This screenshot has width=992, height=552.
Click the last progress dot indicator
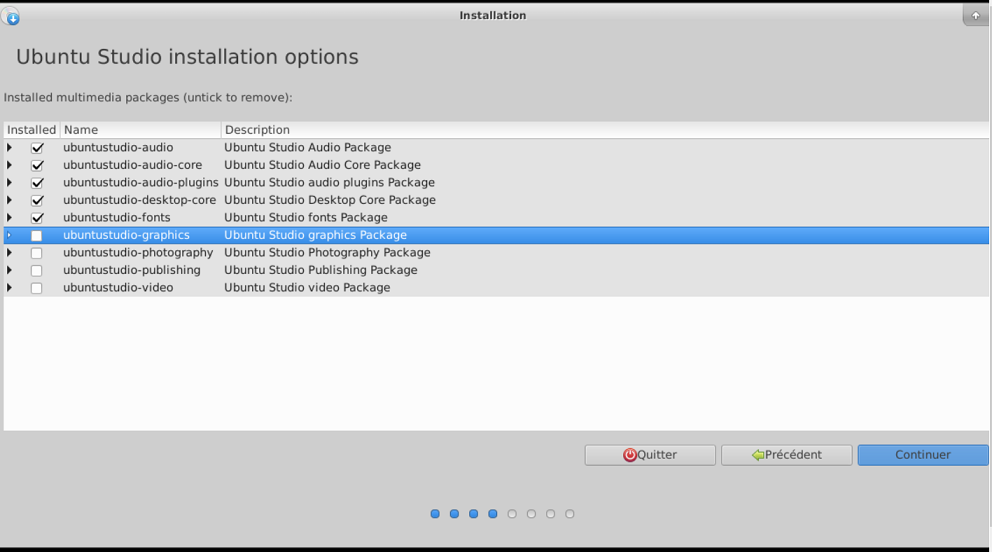570,514
